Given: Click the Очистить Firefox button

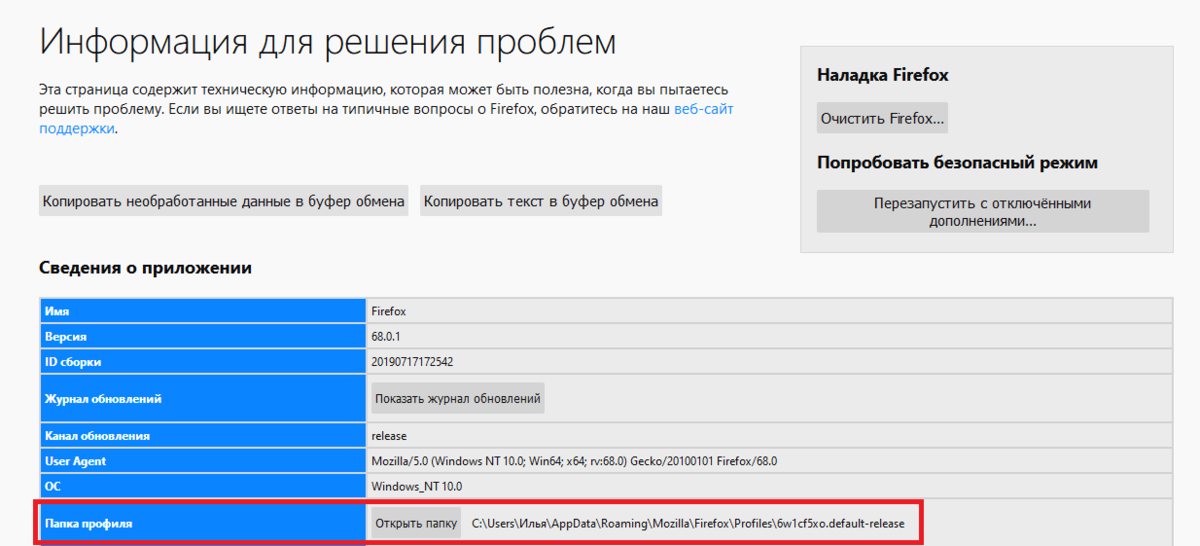Looking at the screenshot, I should point(882,118).
